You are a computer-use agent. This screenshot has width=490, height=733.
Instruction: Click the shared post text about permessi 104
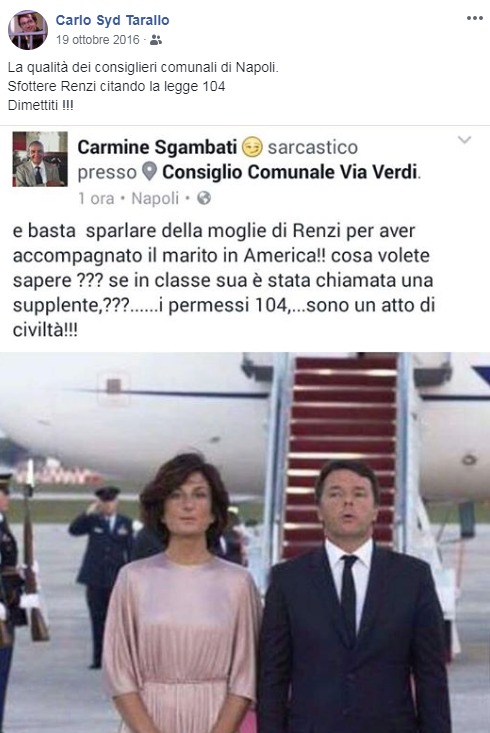(x=224, y=280)
